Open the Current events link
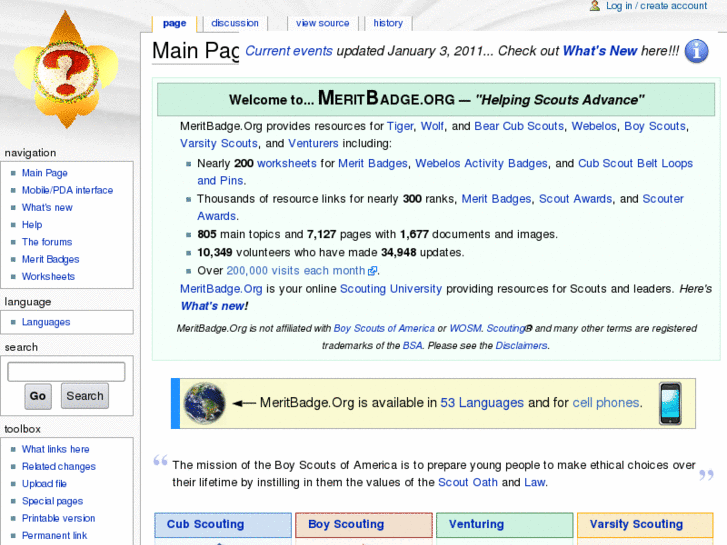Image resolution: width=727 pixels, height=545 pixels. point(289,51)
